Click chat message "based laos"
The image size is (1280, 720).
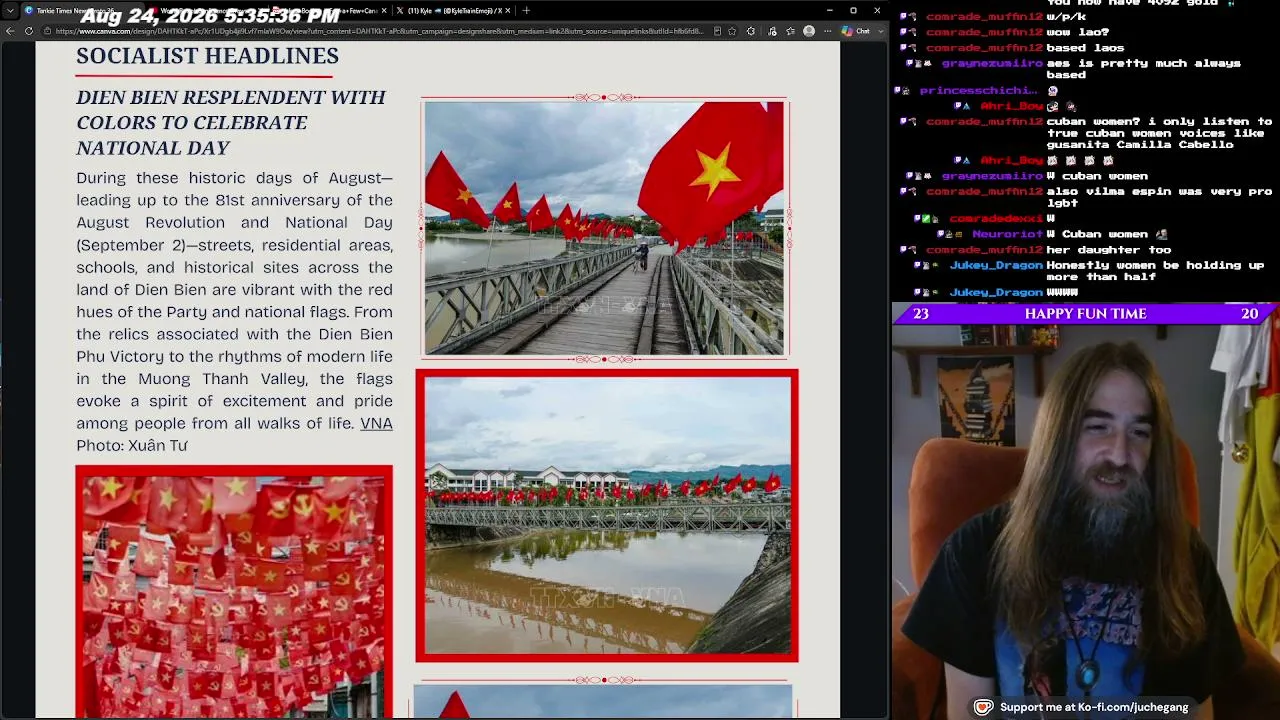click(1085, 48)
